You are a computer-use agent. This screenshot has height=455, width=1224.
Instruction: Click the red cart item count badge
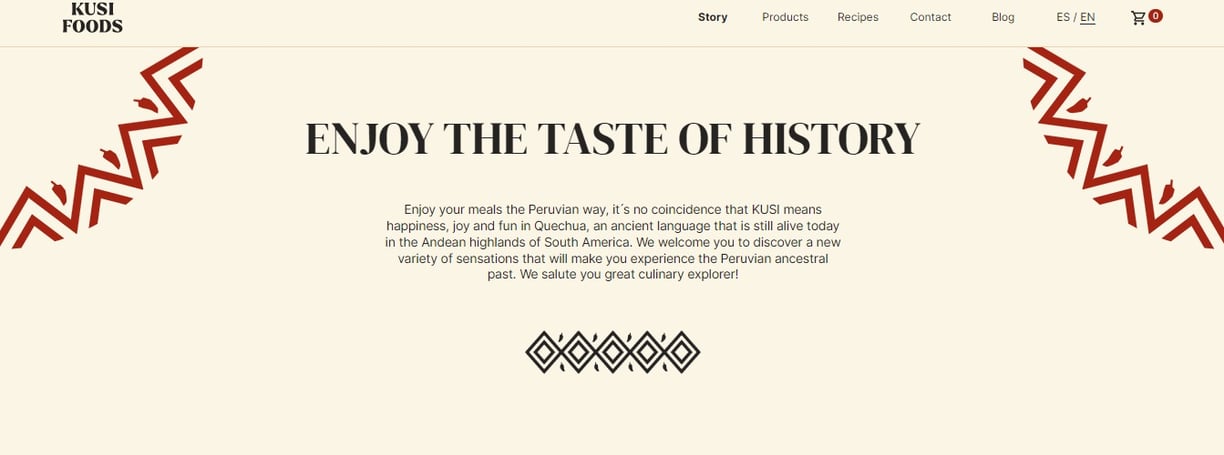pos(1155,16)
